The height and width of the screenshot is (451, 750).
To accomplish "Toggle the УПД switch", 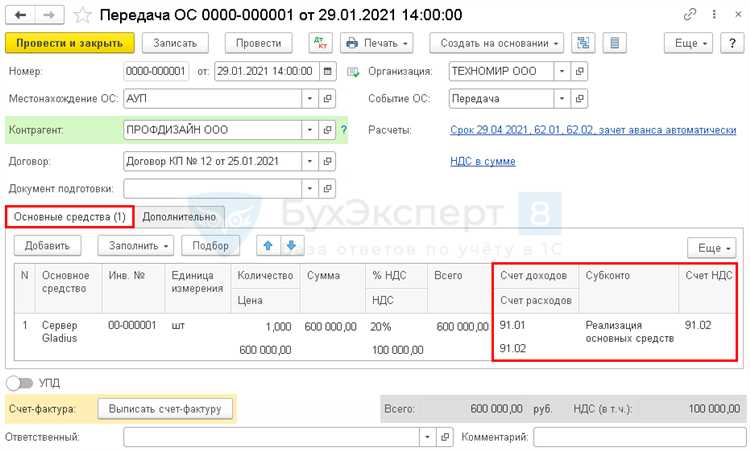I will 19,383.
